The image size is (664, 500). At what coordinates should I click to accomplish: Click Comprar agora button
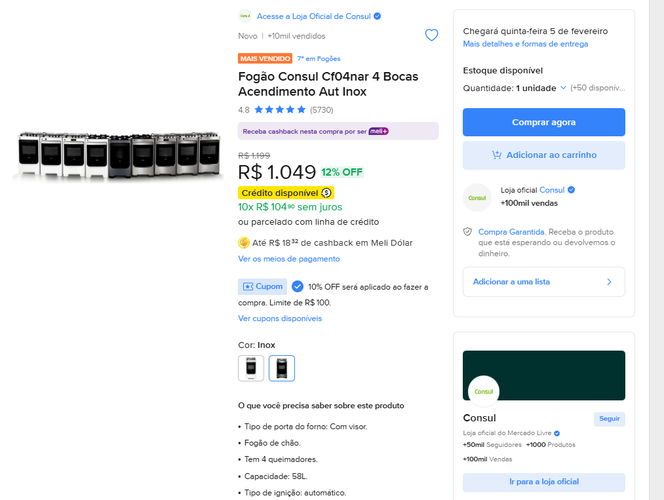pos(544,122)
